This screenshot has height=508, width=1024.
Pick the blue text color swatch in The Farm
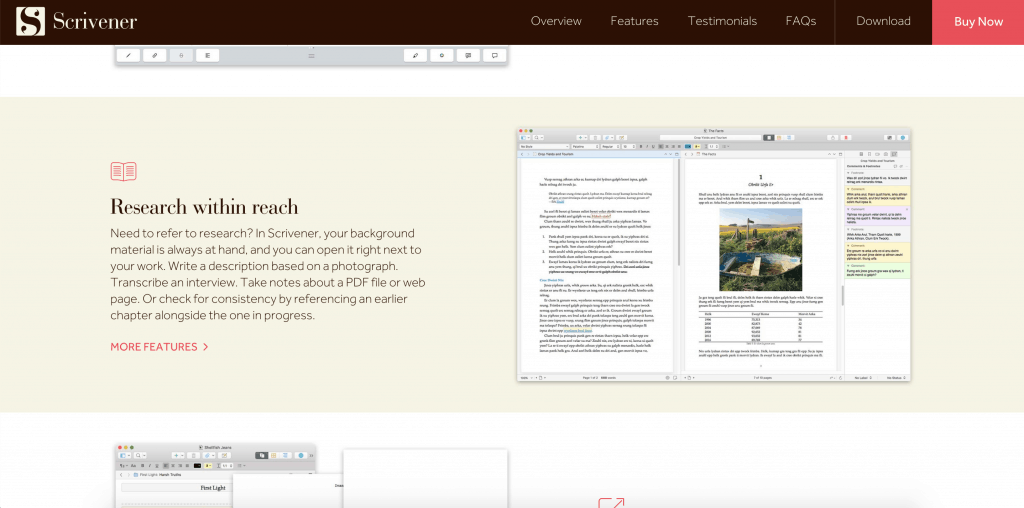pos(688,146)
